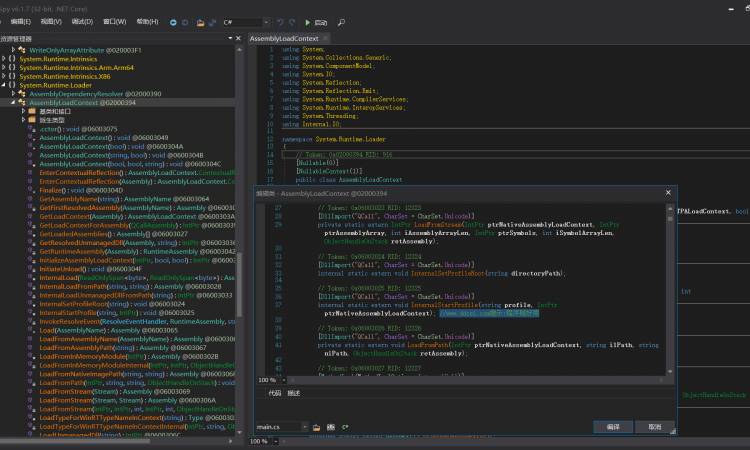Expand the 派生类型 folder
750x450 pixels.
click(23, 120)
